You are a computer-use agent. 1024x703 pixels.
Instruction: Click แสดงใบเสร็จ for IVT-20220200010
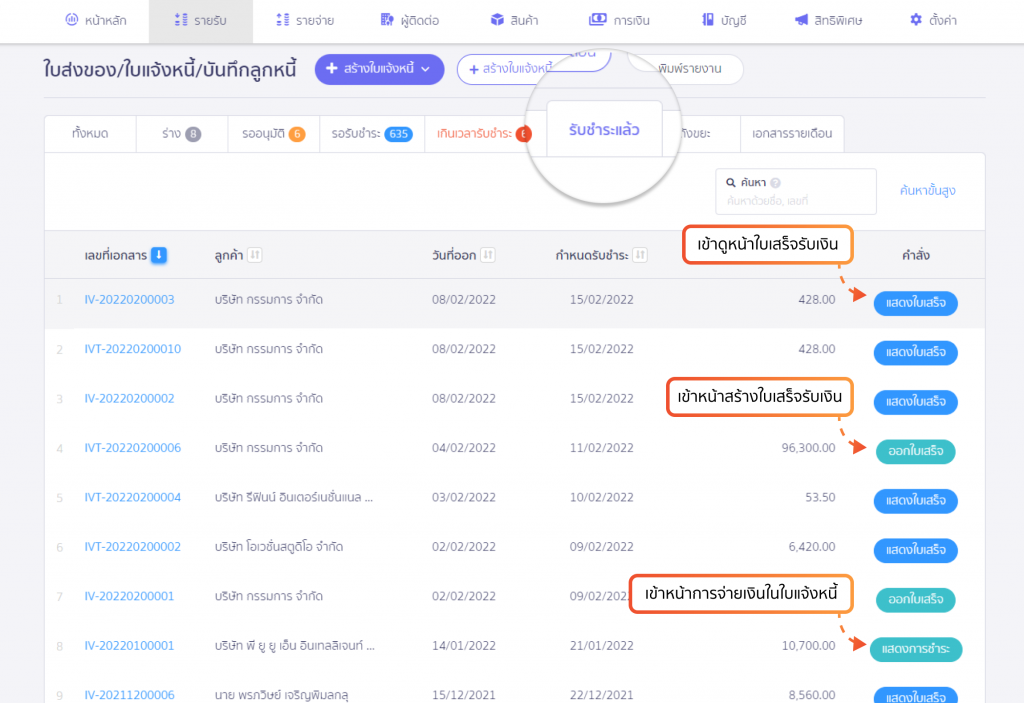pos(916,353)
